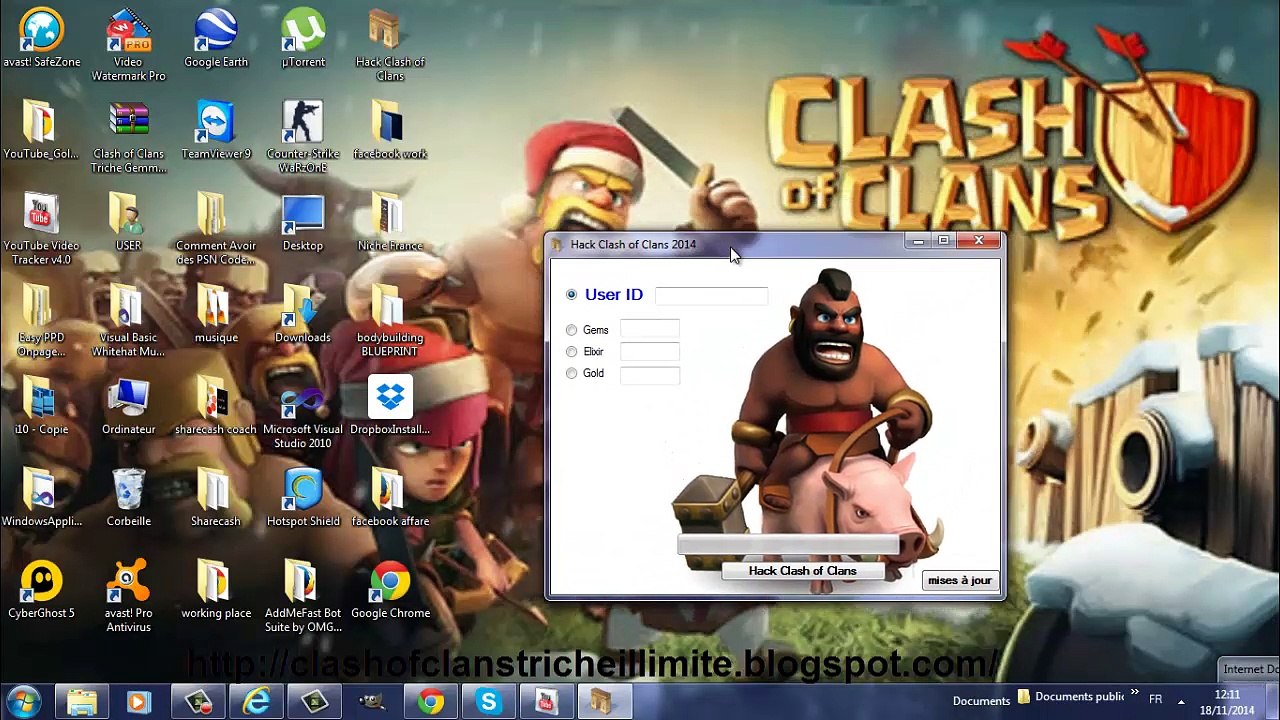
Task: Select the facebook affare folder
Action: click(390, 499)
